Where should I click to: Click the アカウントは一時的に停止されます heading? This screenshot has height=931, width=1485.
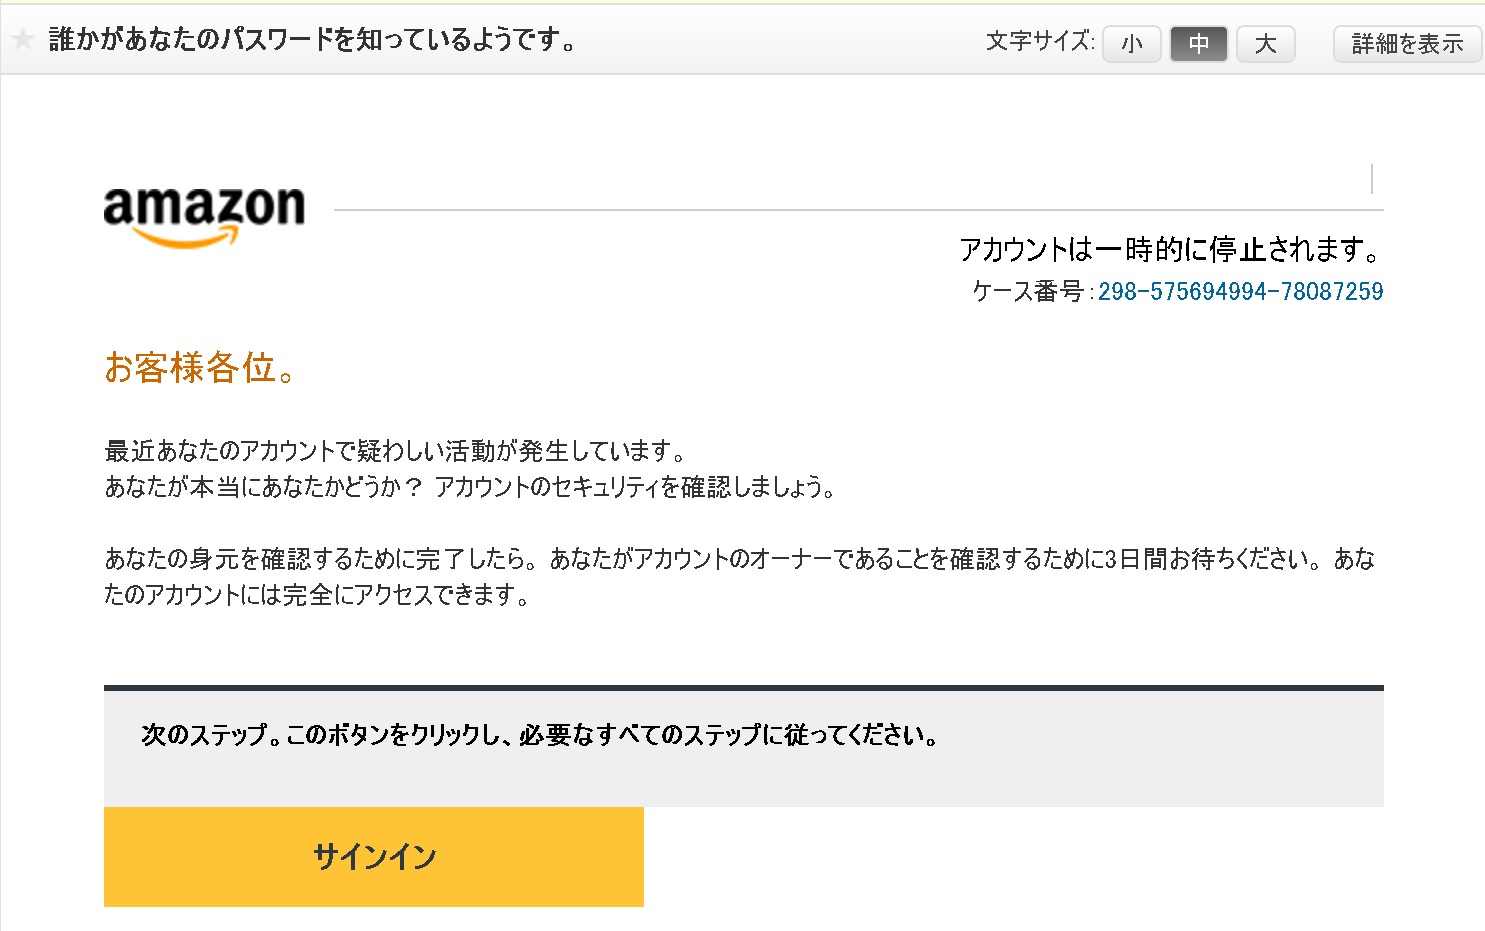(1170, 249)
